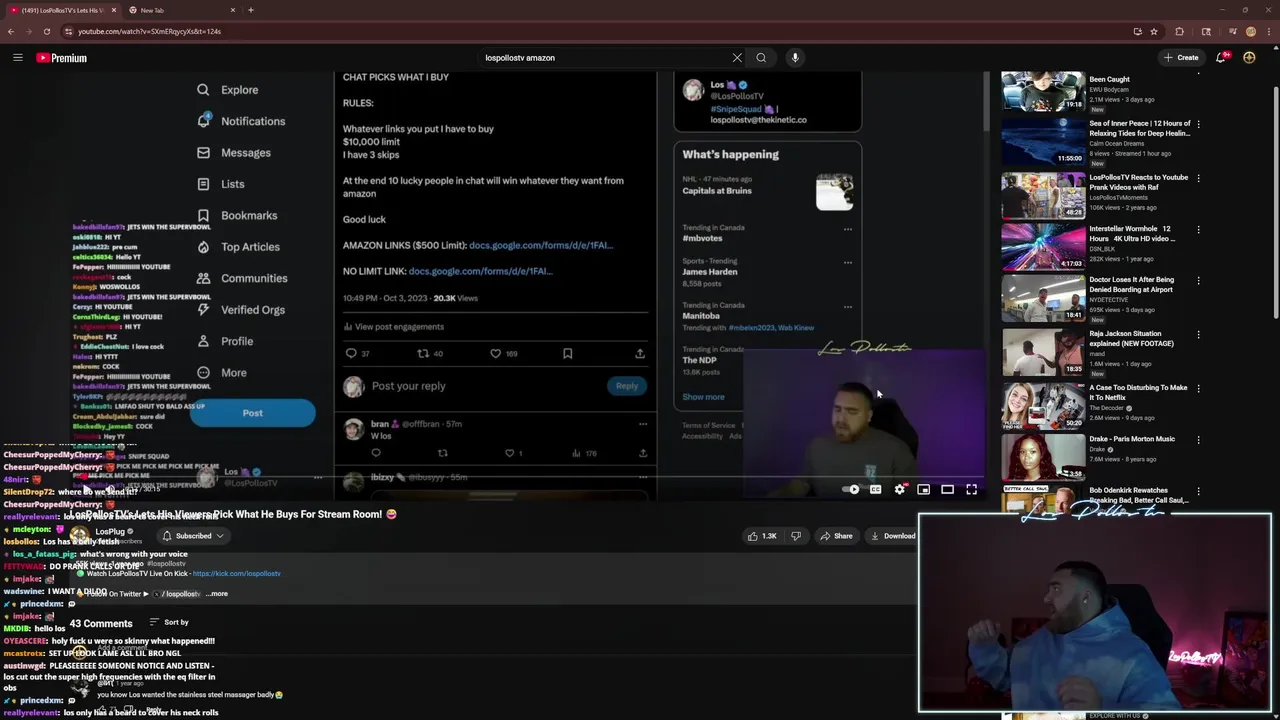Image resolution: width=1280 pixels, height=720 pixels.
Task: Start voice search with the microphone icon
Action: tap(795, 58)
